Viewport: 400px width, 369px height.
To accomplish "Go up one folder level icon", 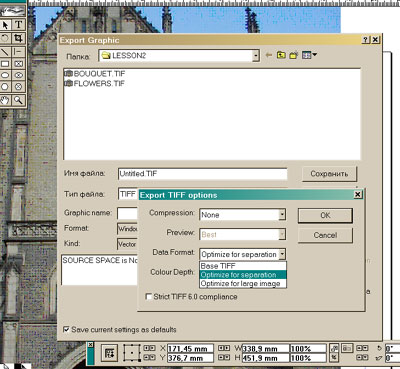I will point(281,55).
